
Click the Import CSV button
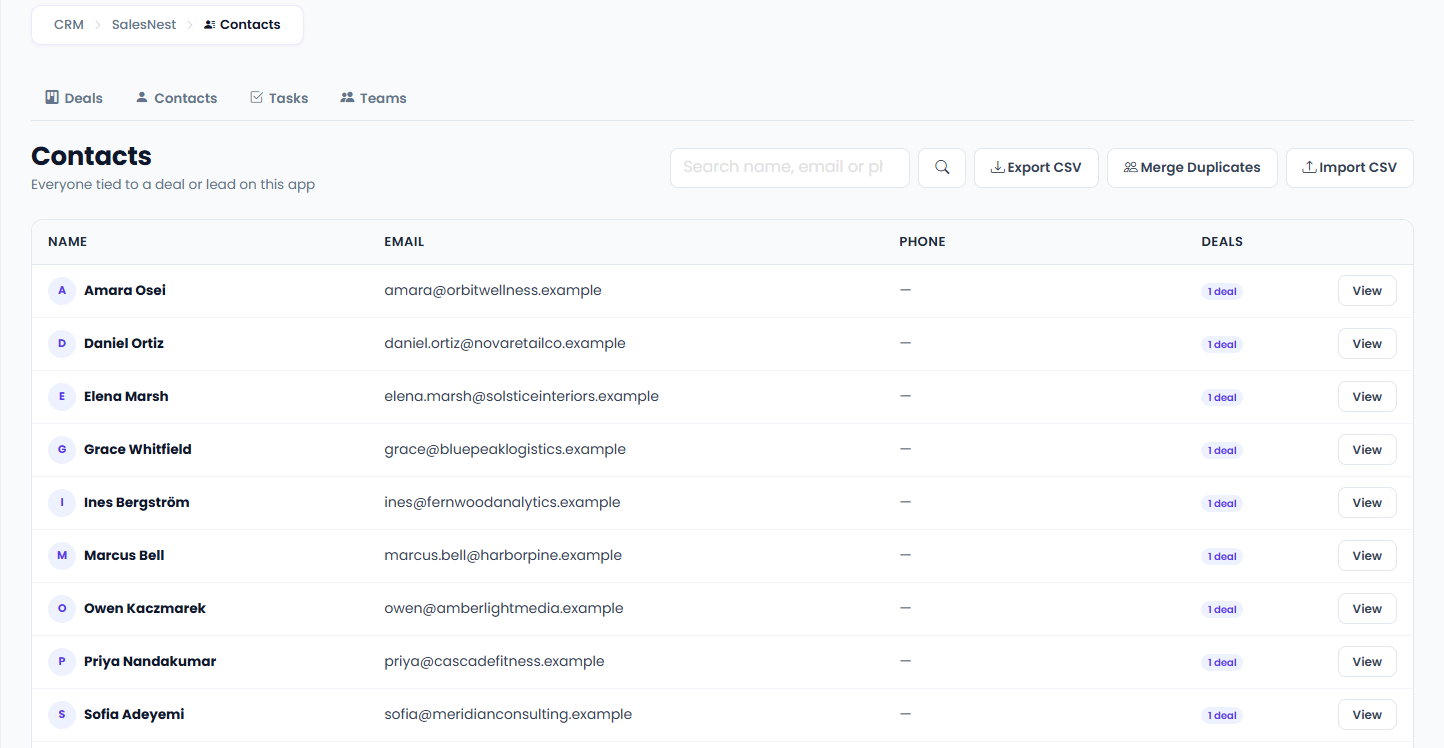1349,168
